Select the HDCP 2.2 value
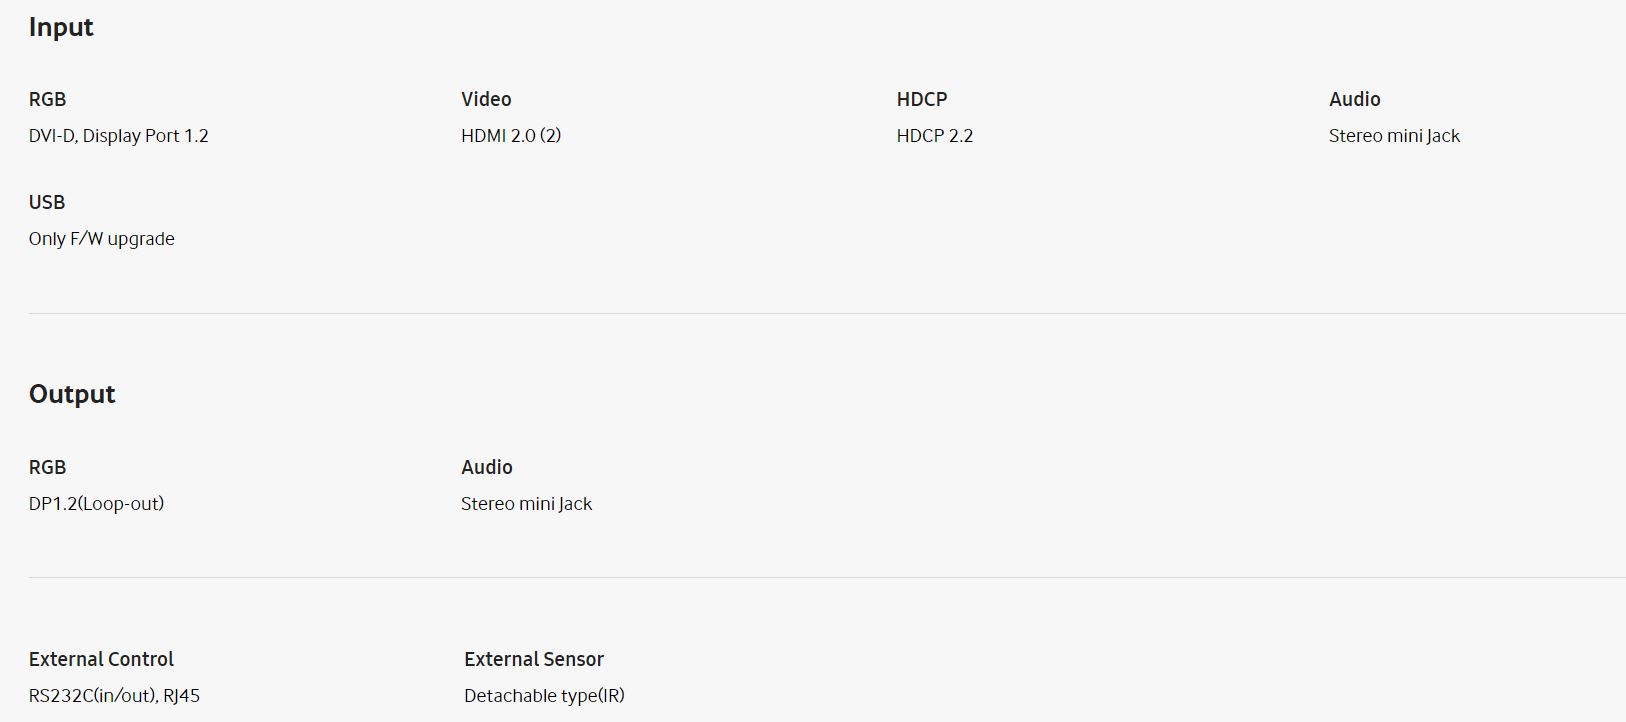This screenshot has height=722, width=1626. tap(934, 136)
